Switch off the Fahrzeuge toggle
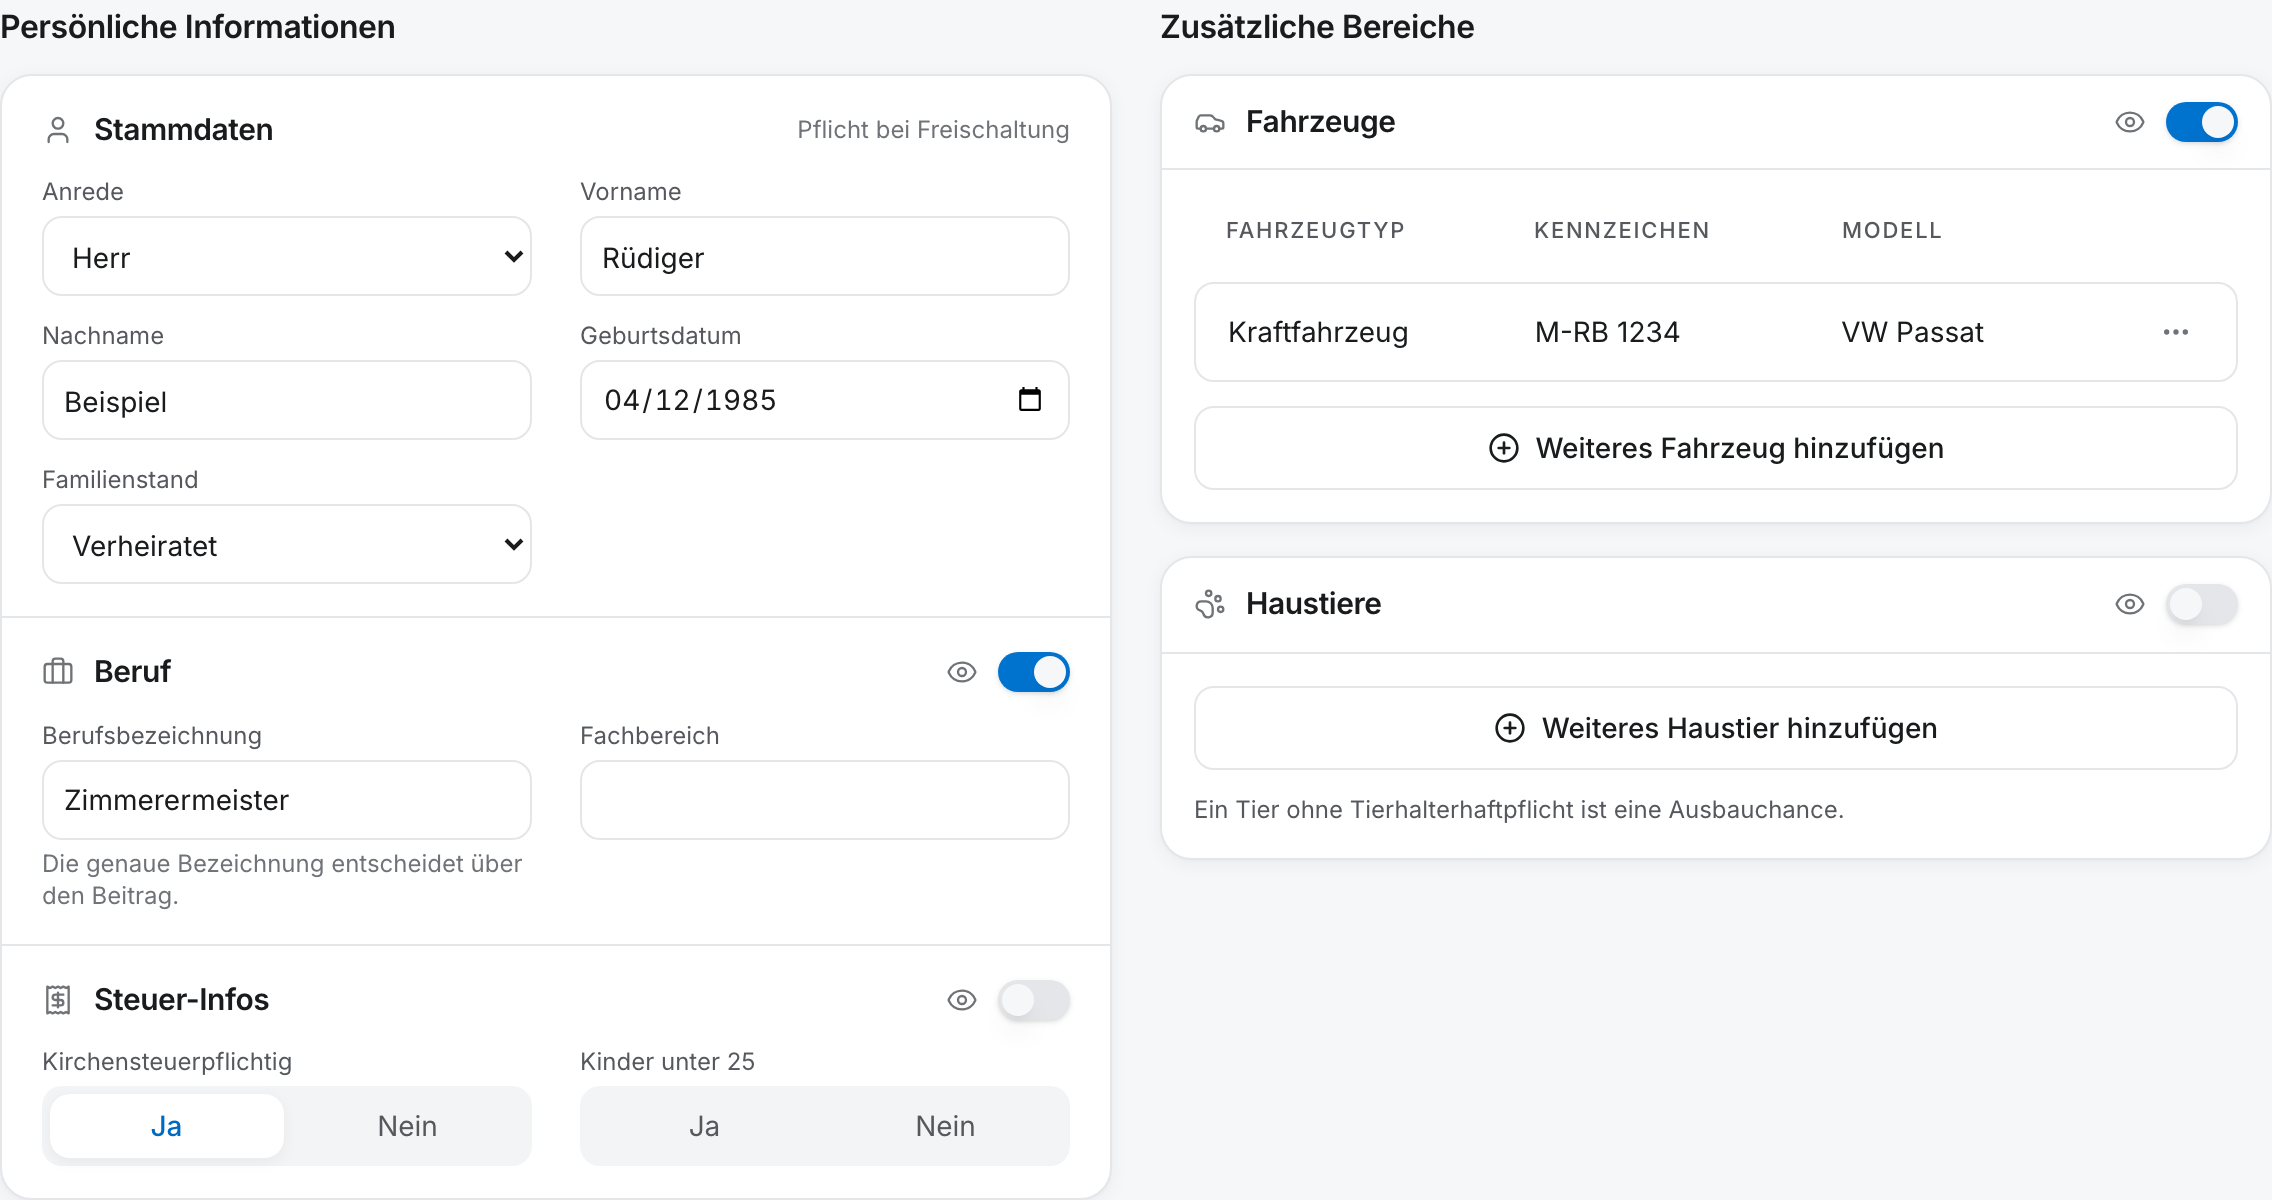Screen dimensions: 2272x1200 pyautogui.click(x=2201, y=122)
